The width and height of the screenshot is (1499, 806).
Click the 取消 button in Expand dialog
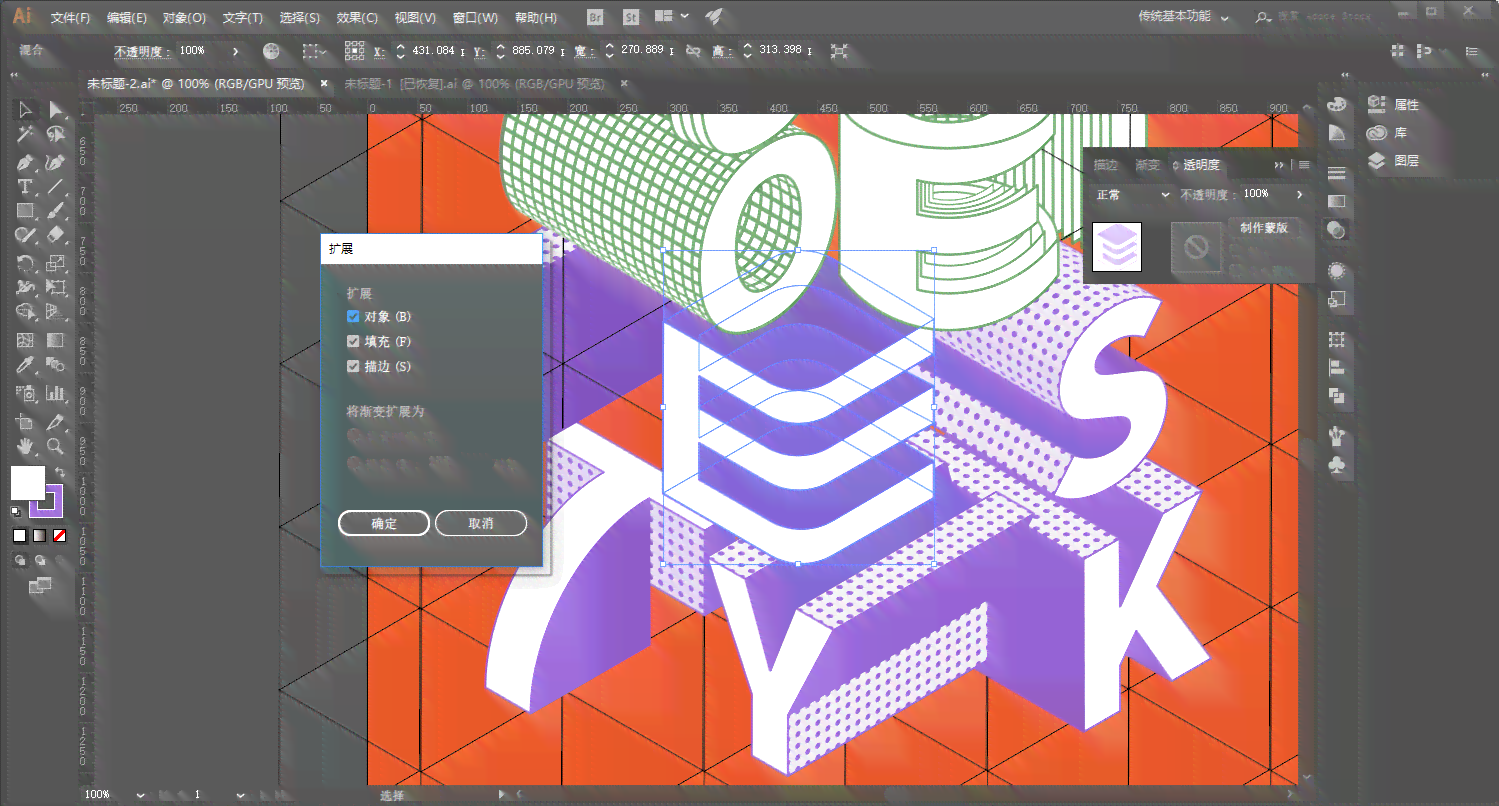click(x=481, y=523)
